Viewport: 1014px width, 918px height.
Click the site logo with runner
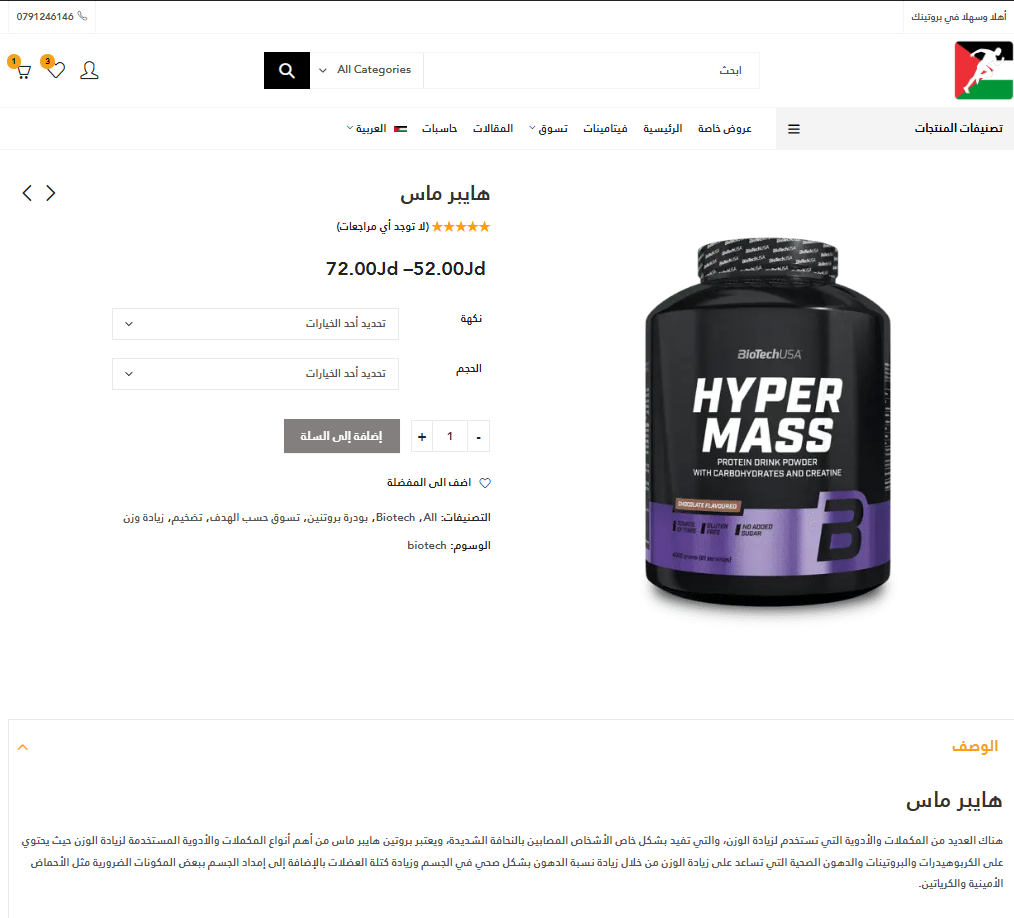pos(983,70)
